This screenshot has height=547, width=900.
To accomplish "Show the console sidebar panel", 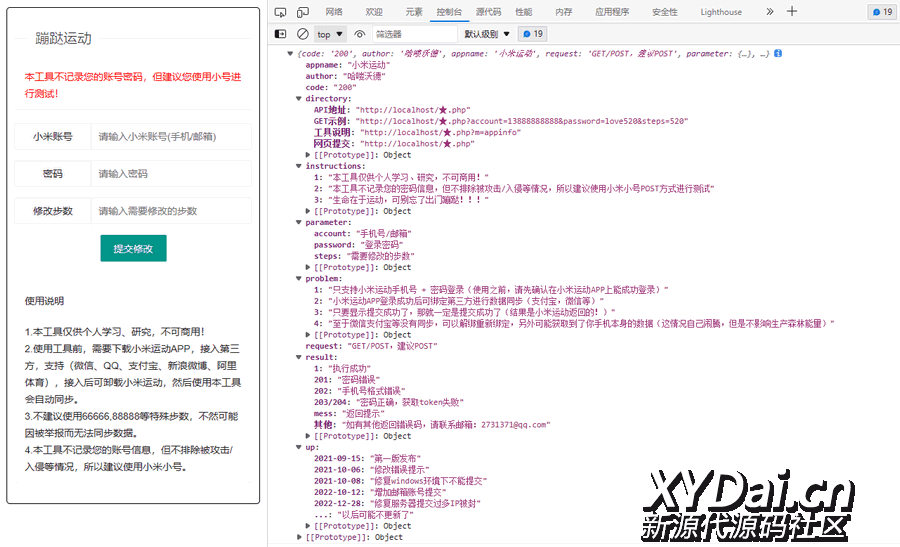I will pyautogui.click(x=281, y=34).
